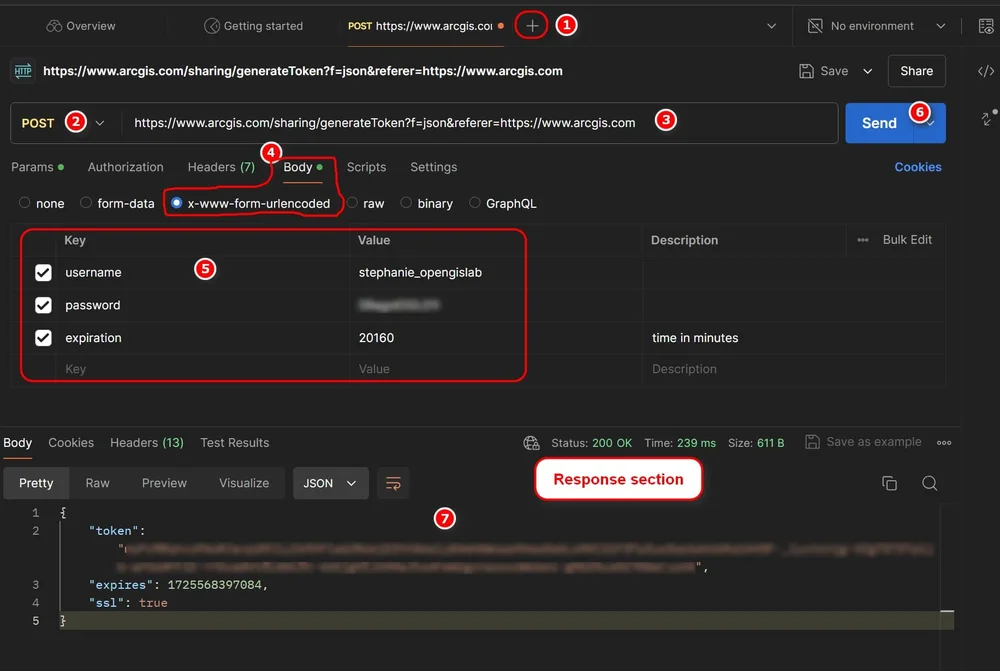1000x671 pixels.
Task: Click the Overview tab icon
Action: pyautogui.click(x=54, y=26)
